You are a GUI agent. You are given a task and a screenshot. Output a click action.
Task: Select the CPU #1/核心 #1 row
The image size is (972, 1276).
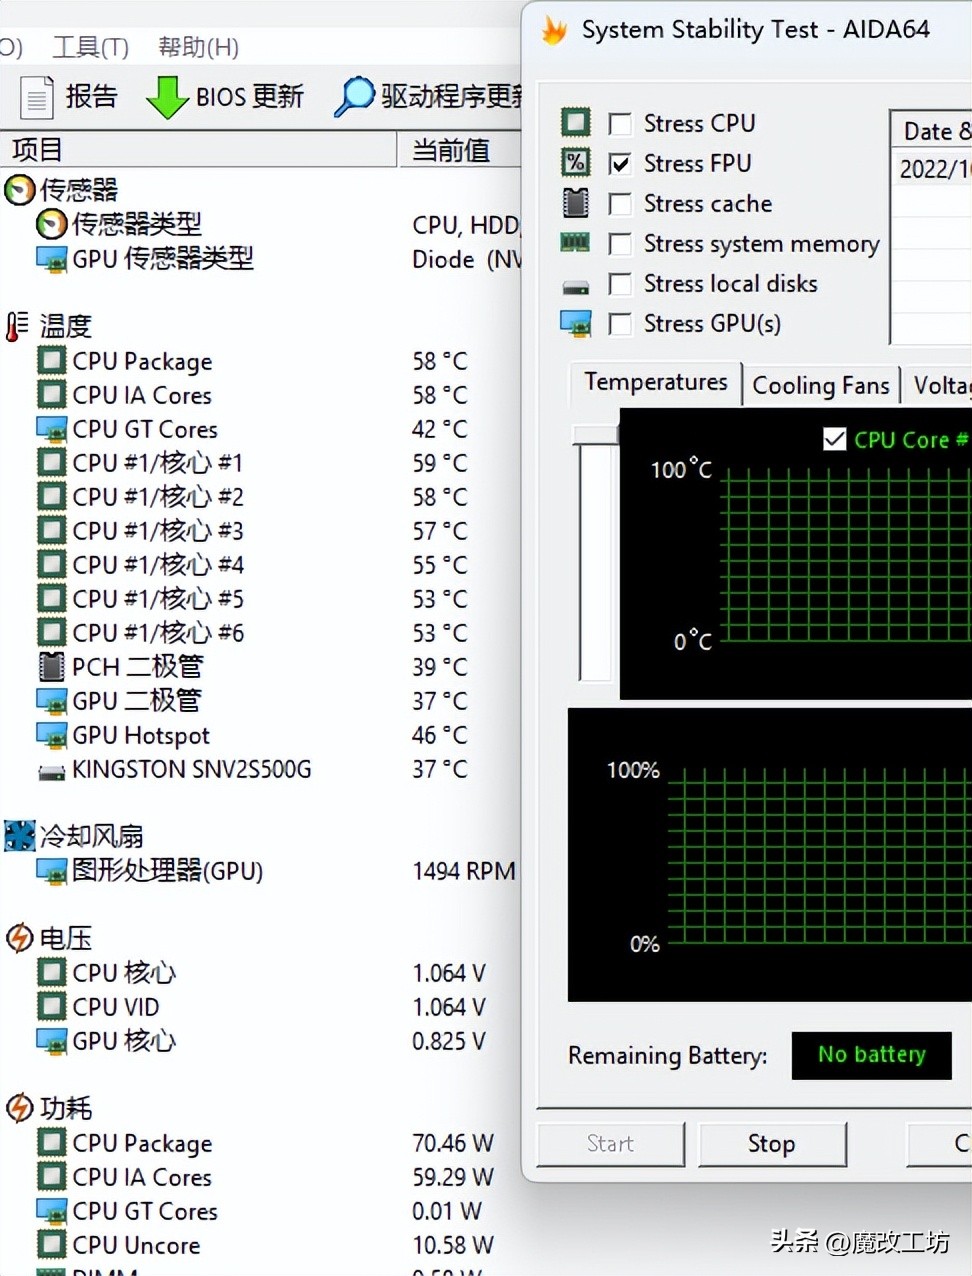click(x=260, y=463)
